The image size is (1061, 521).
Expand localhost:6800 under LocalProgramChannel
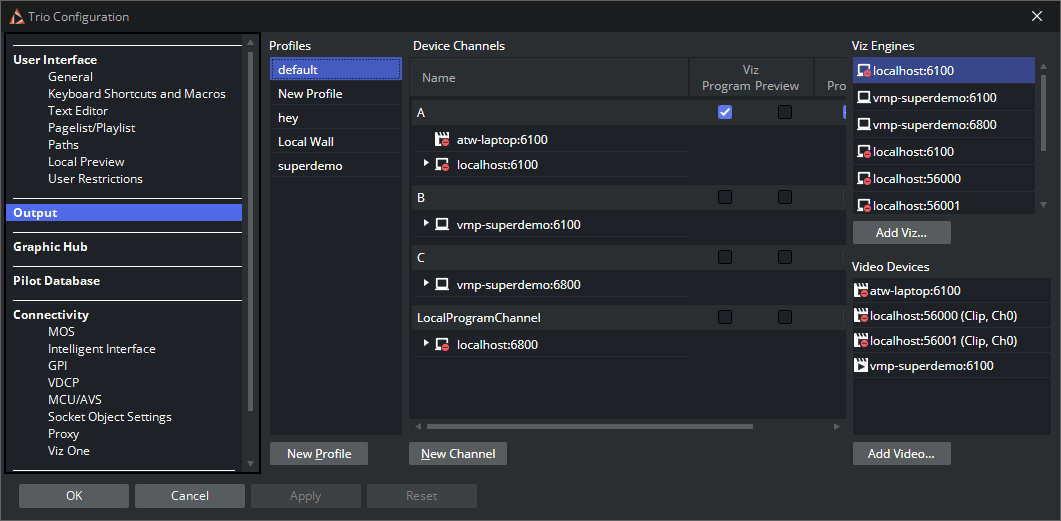(x=426, y=344)
